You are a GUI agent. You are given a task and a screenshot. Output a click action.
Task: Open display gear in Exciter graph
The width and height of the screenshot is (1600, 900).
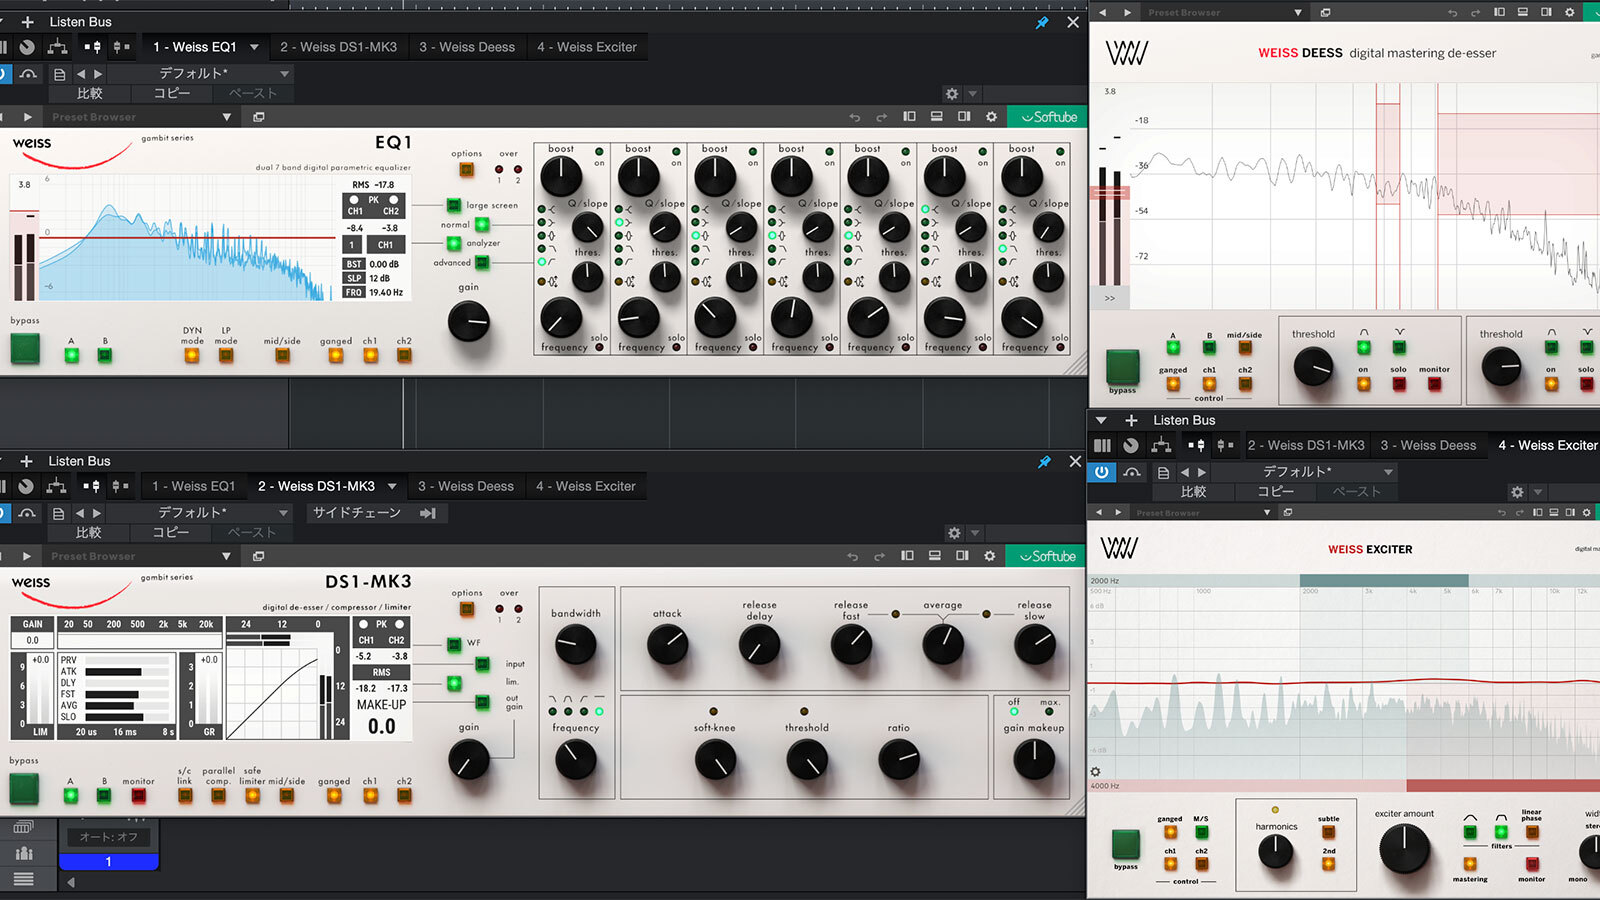tap(1095, 772)
